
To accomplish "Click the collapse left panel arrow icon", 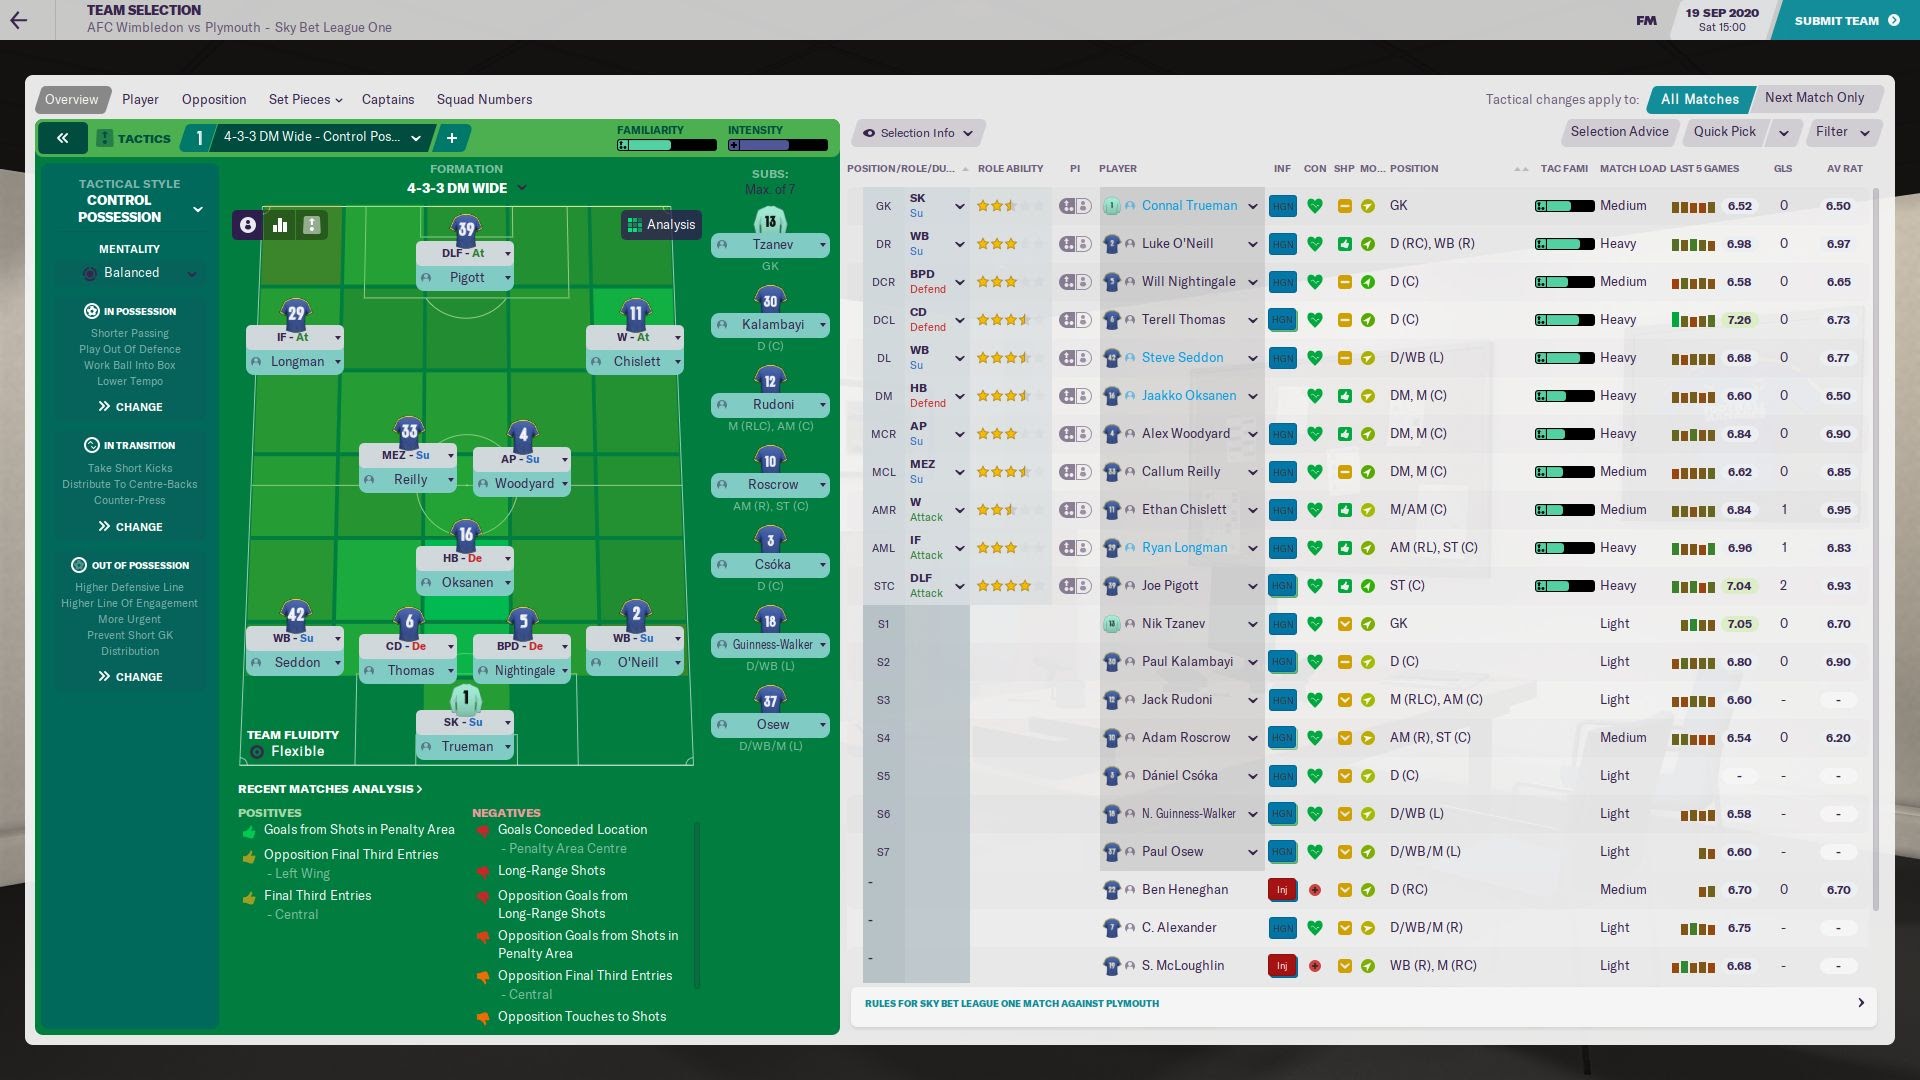I will pos(61,136).
